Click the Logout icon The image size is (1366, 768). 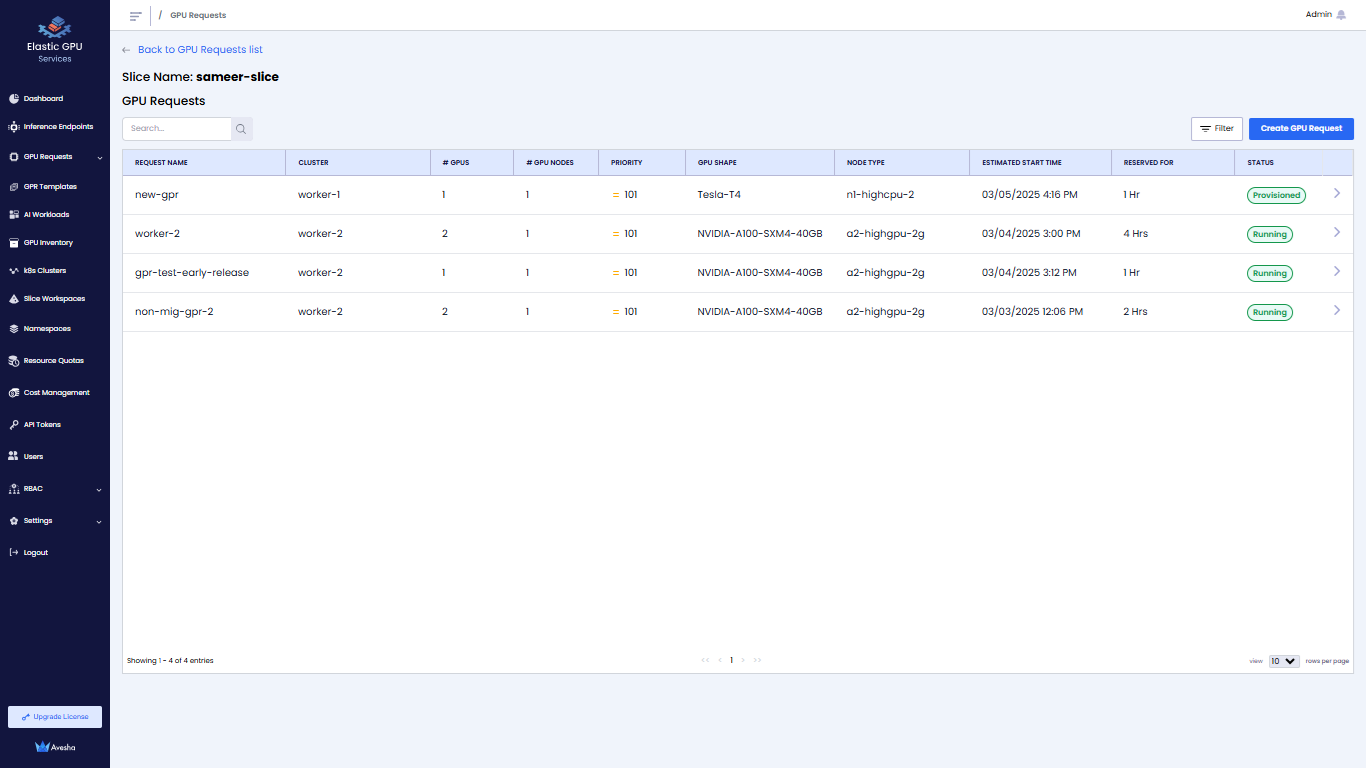click(14, 553)
